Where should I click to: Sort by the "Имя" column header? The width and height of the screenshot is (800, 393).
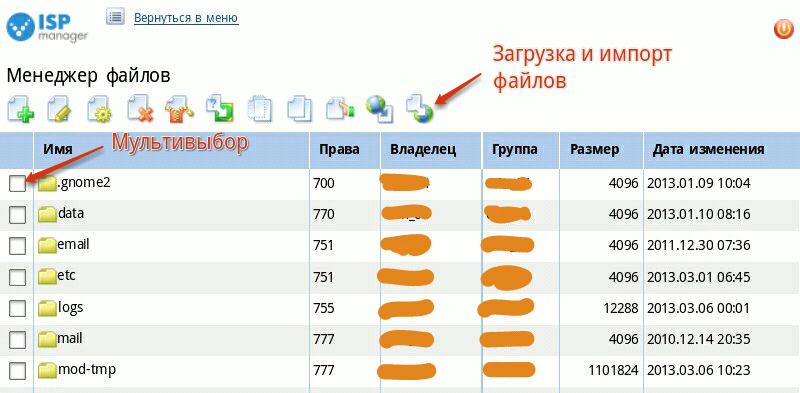point(58,150)
